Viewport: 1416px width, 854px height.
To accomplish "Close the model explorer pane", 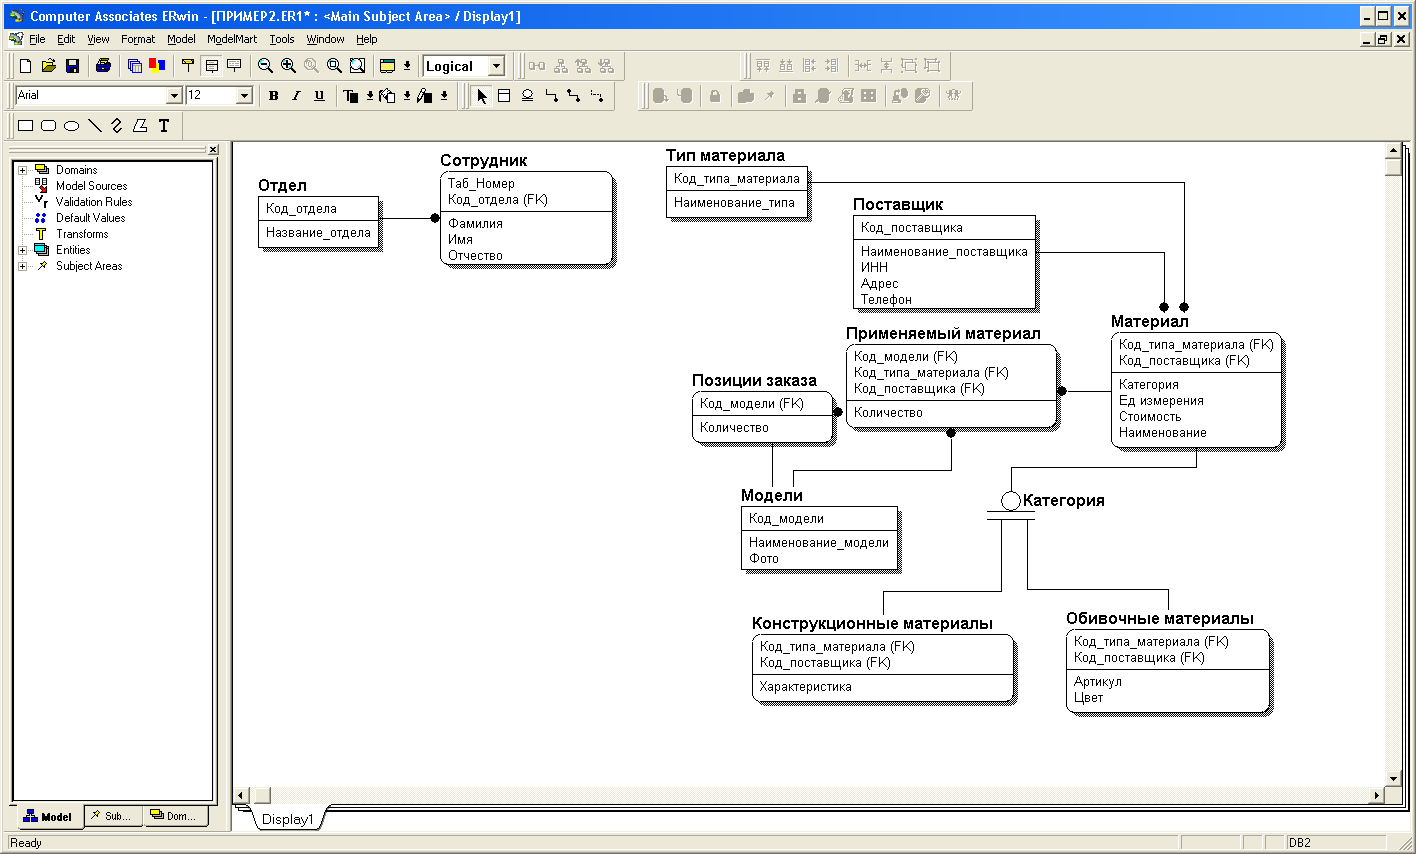I will [x=212, y=150].
